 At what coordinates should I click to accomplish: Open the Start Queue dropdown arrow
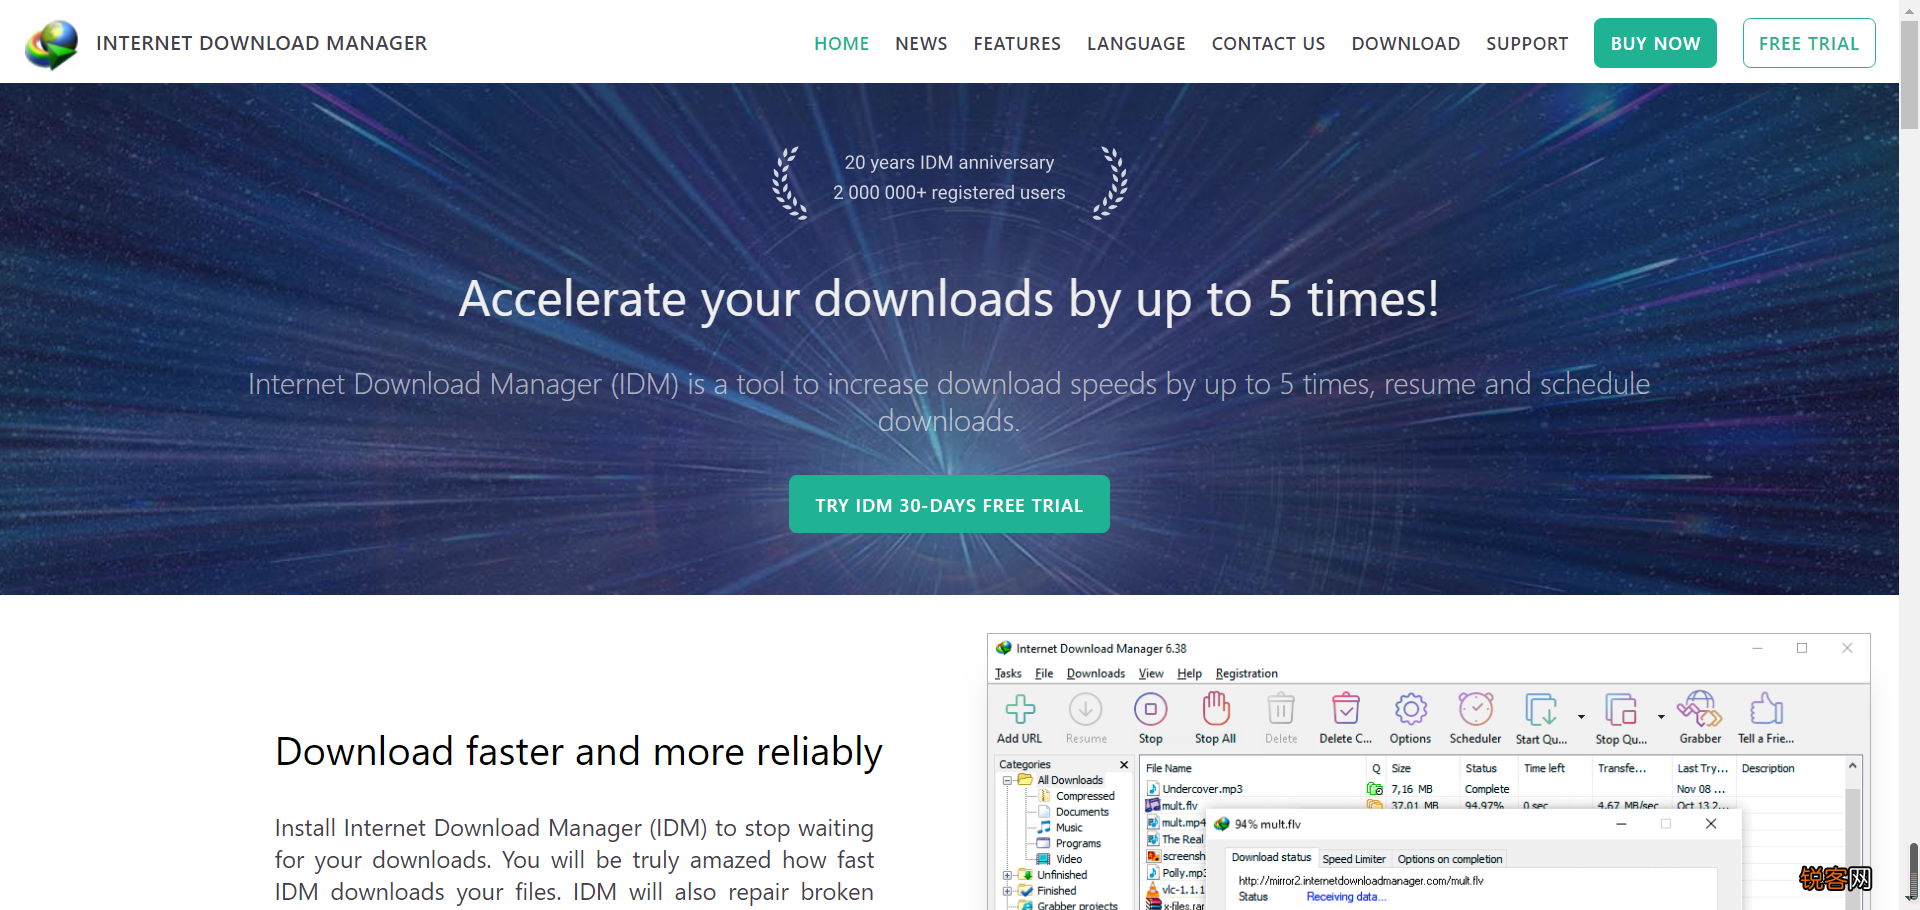(x=1581, y=716)
